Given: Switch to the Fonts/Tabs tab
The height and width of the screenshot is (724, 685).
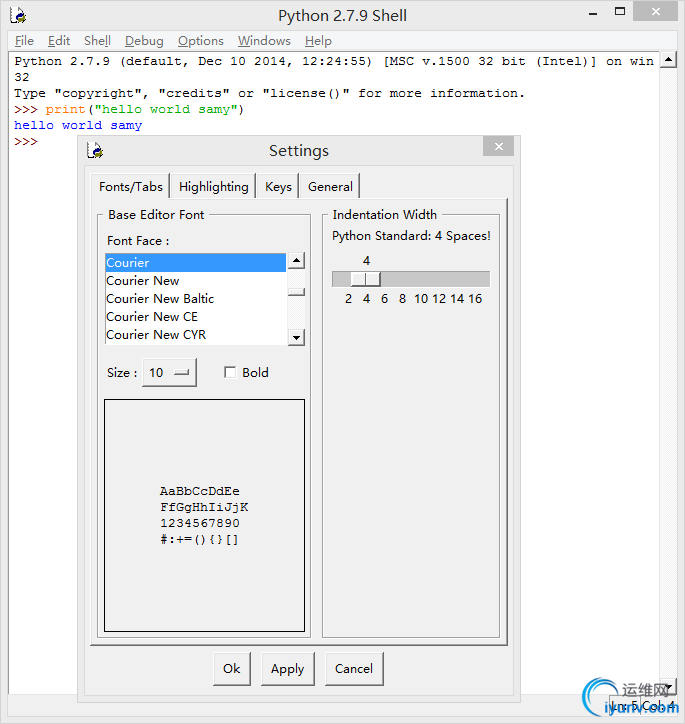Looking at the screenshot, I should (131, 187).
